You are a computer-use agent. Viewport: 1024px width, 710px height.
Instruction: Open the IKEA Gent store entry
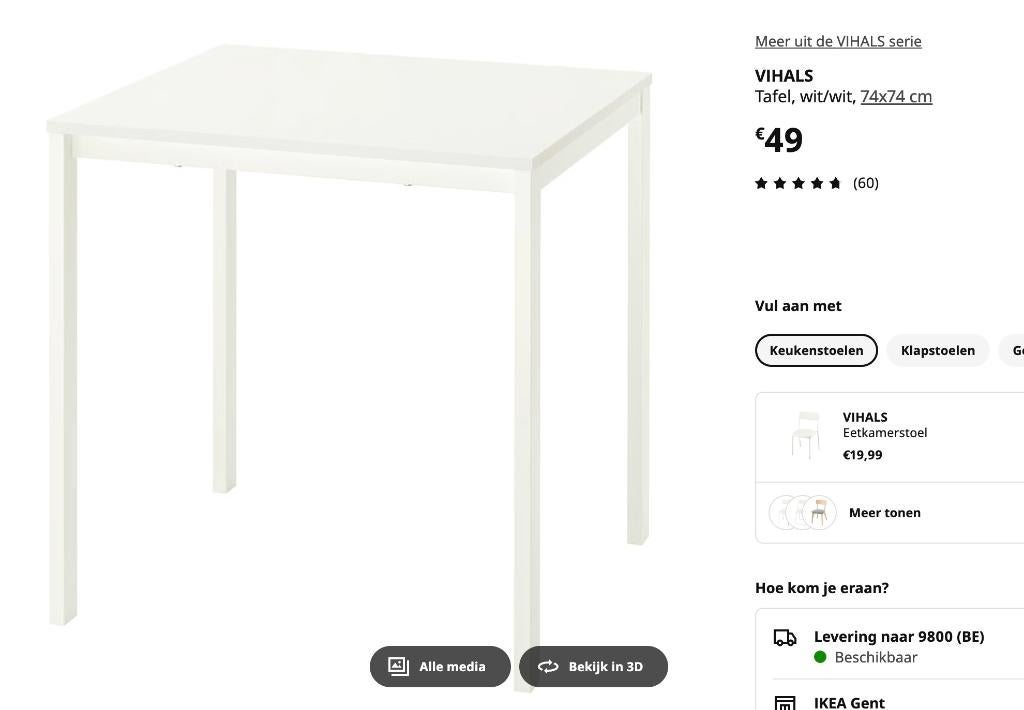849,703
